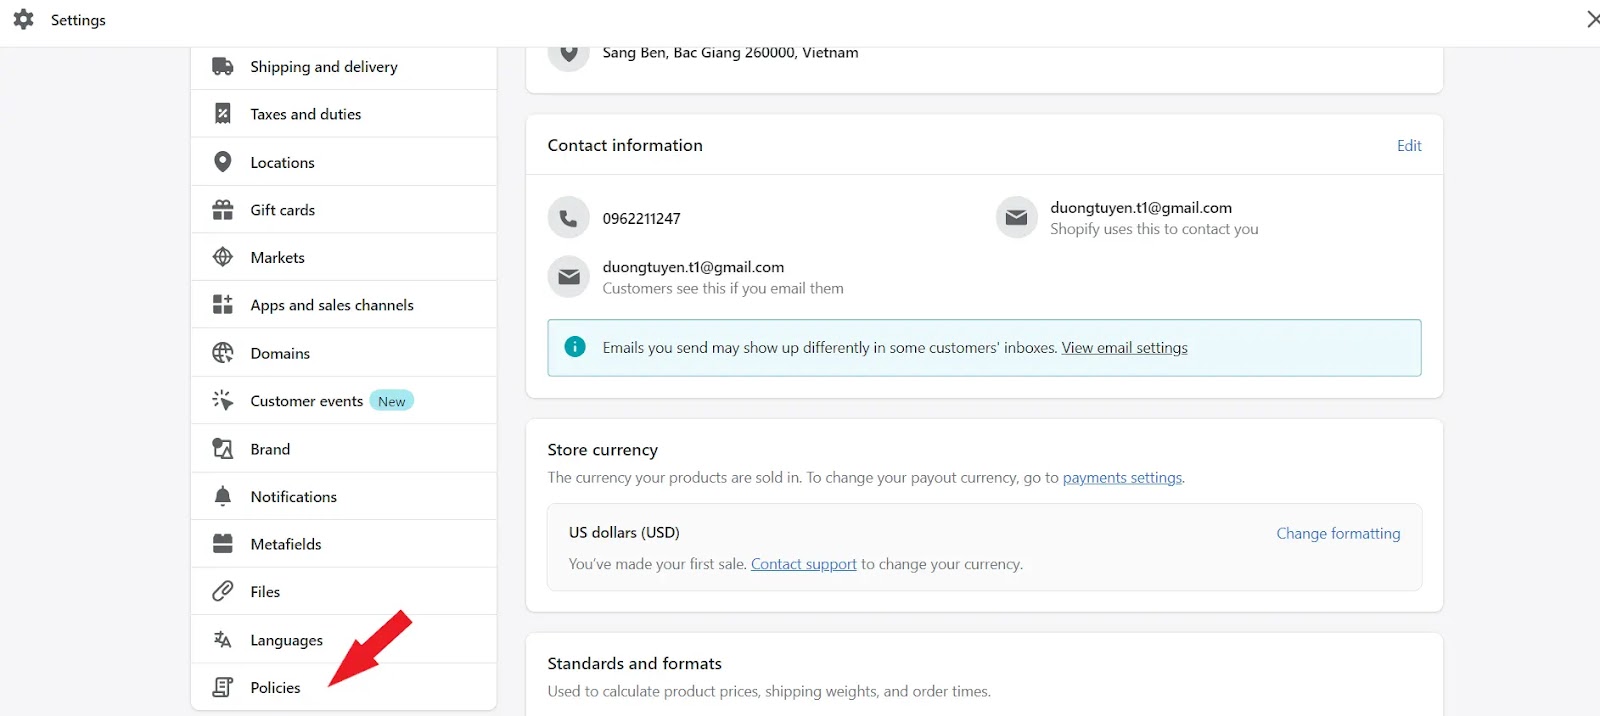Click the Gift cards gift icon
The width and height of the screenshot is (1600, 716).
(x=222, y=210)
